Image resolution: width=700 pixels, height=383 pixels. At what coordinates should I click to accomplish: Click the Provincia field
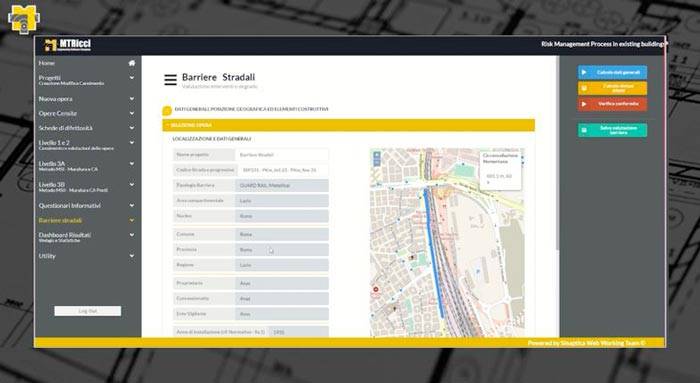(x=282, y=250)
